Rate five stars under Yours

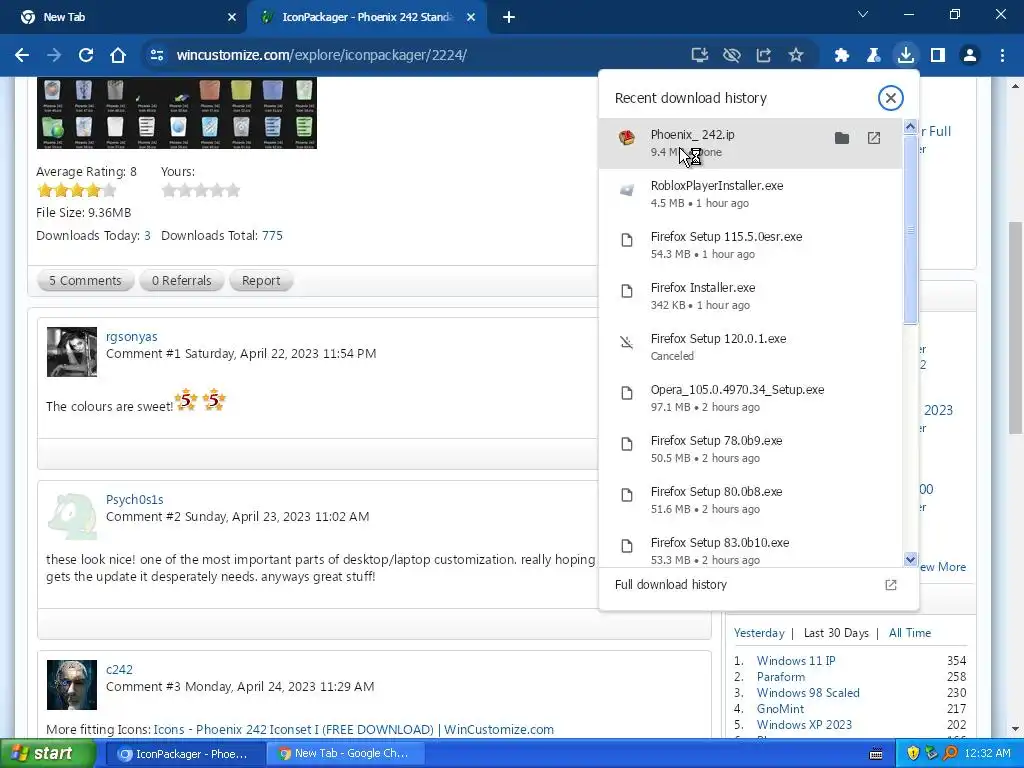coord(233,191)
